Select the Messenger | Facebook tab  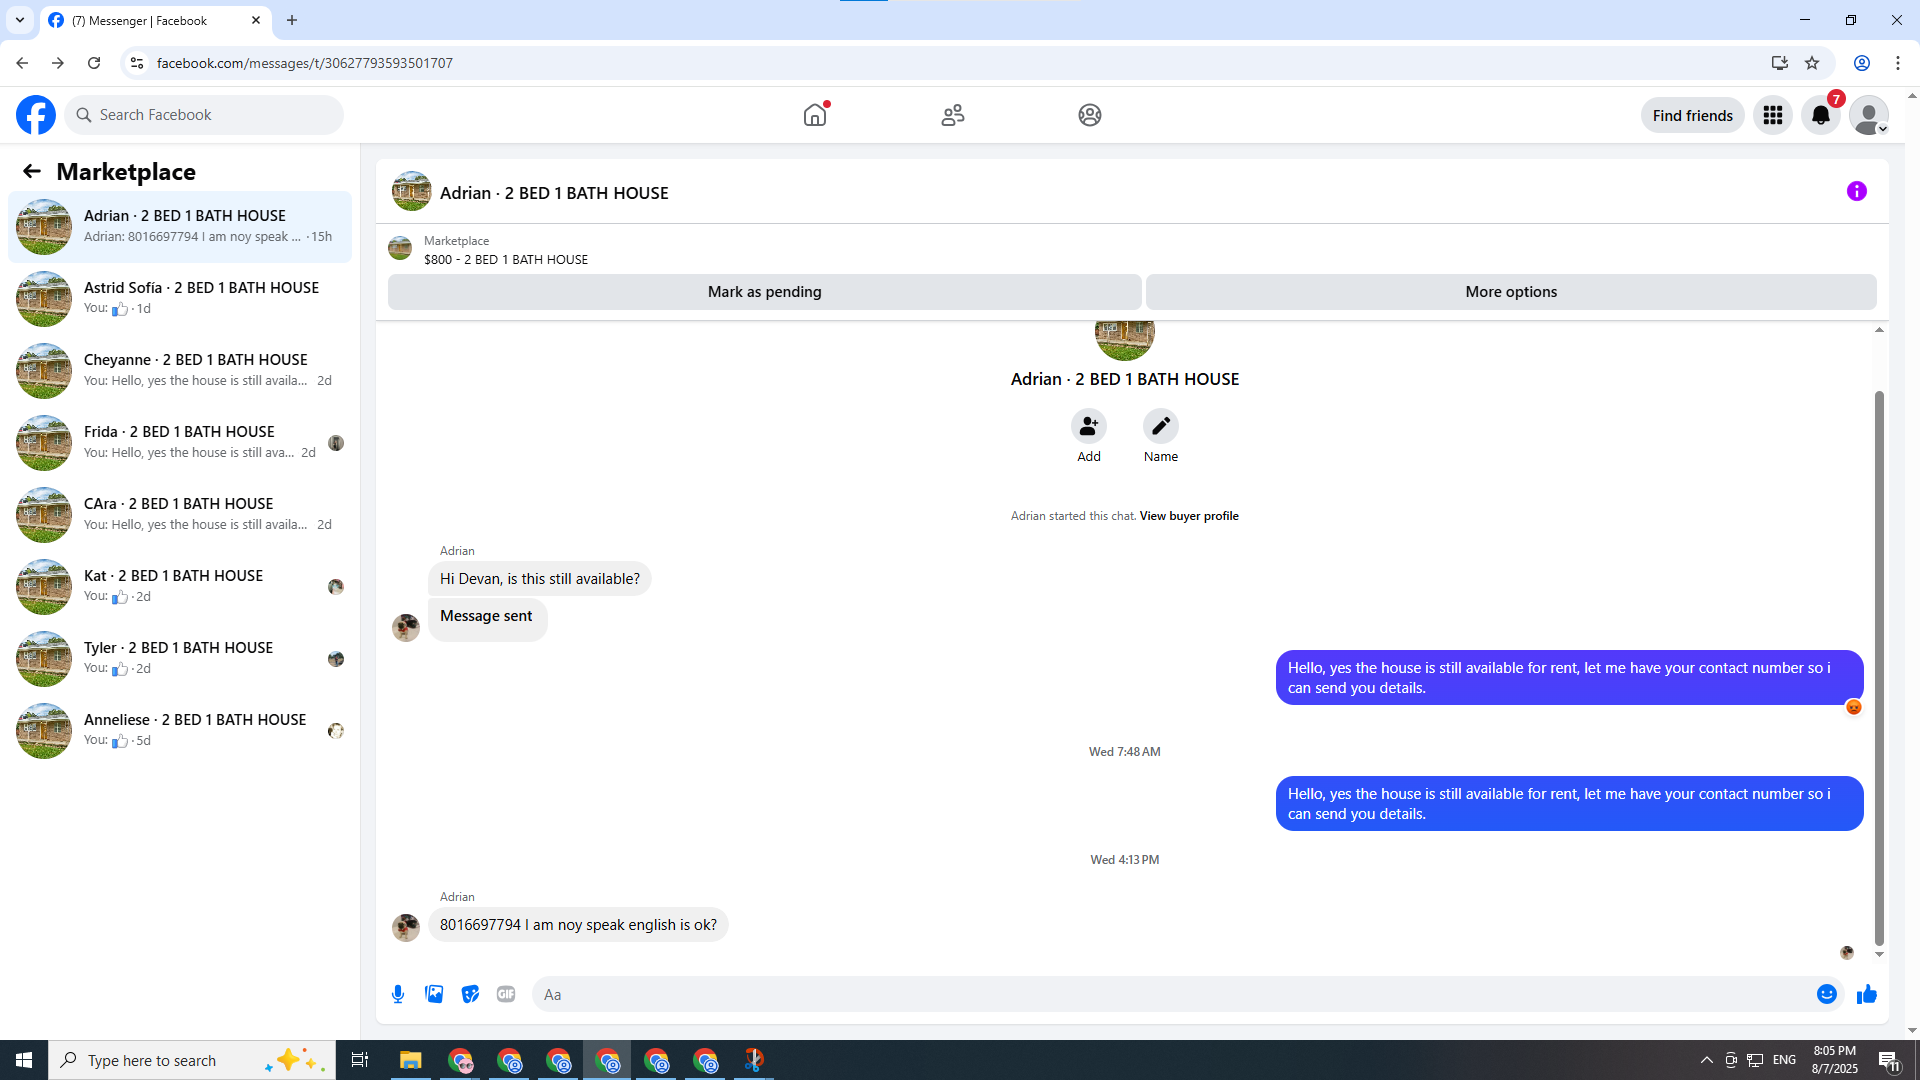pyautogui.click(x=155, y=20)
